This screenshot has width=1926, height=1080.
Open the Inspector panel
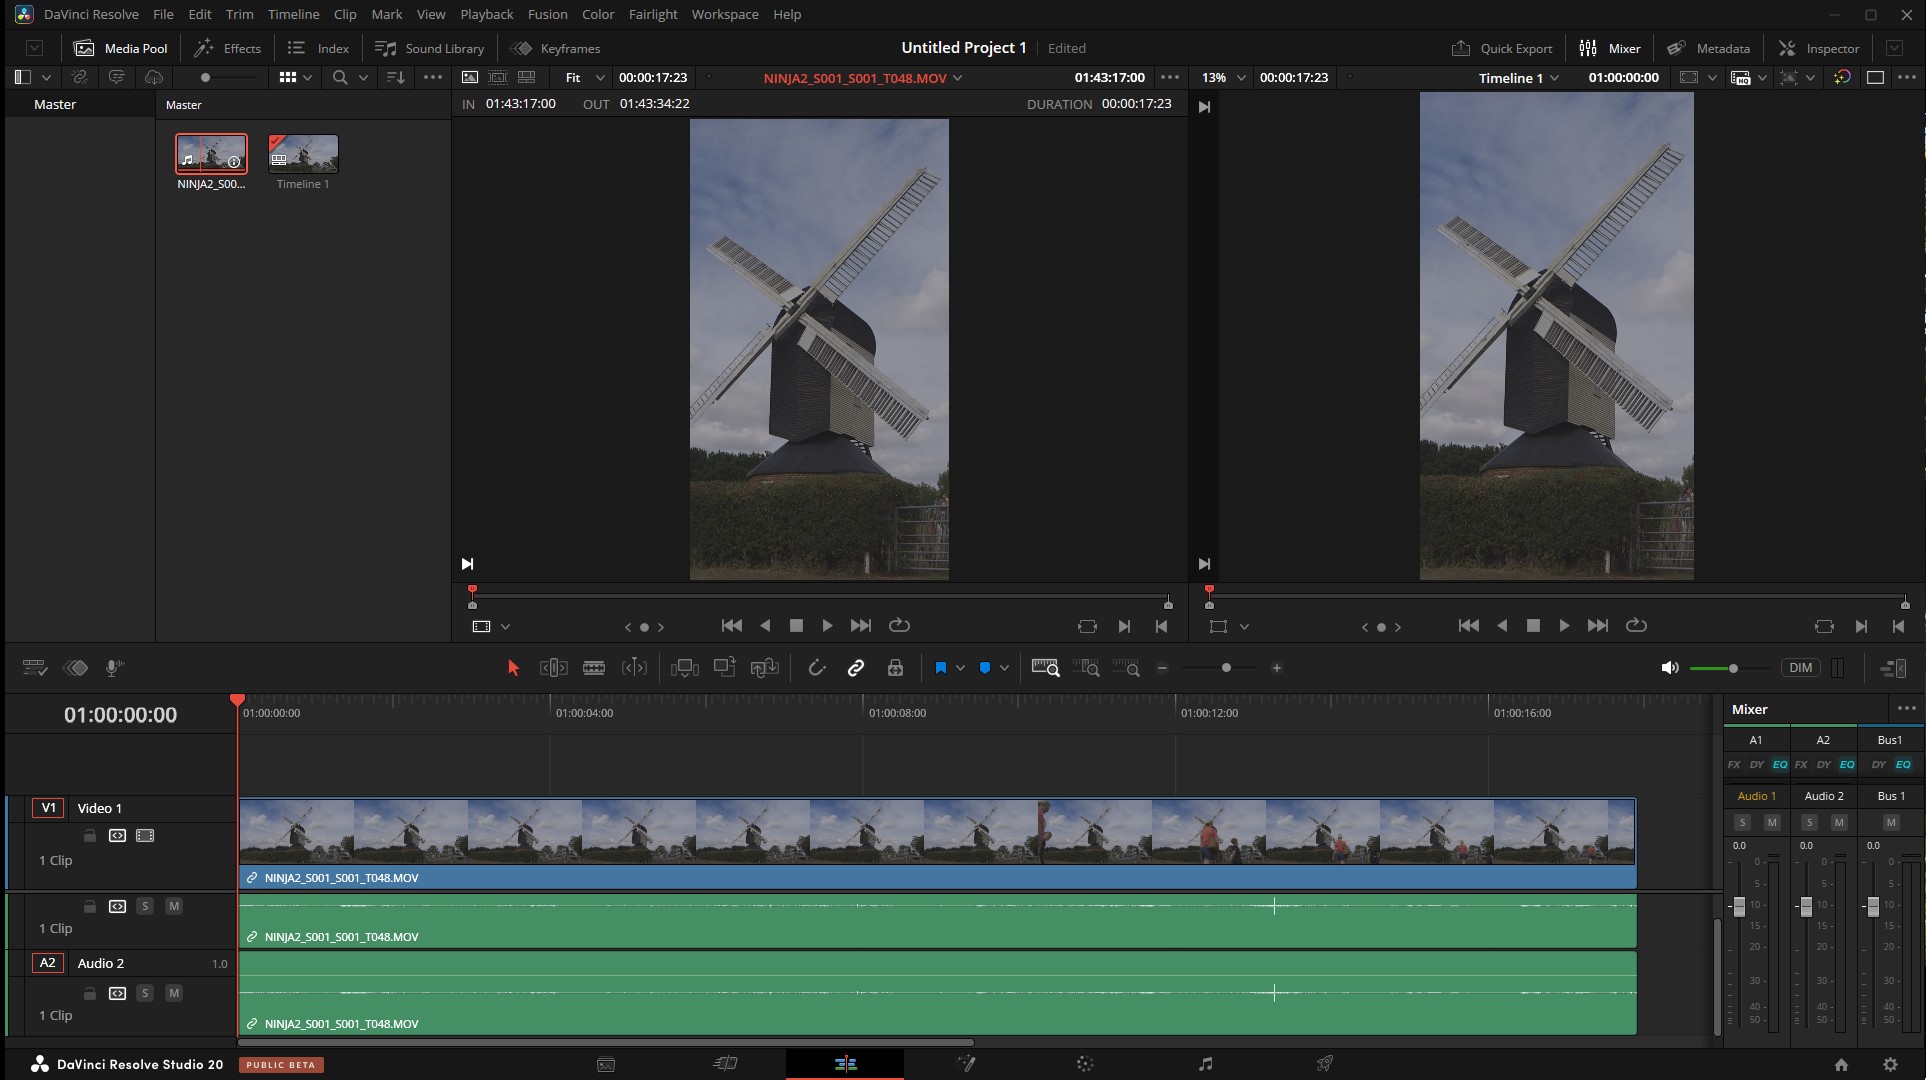[1818, 48]
